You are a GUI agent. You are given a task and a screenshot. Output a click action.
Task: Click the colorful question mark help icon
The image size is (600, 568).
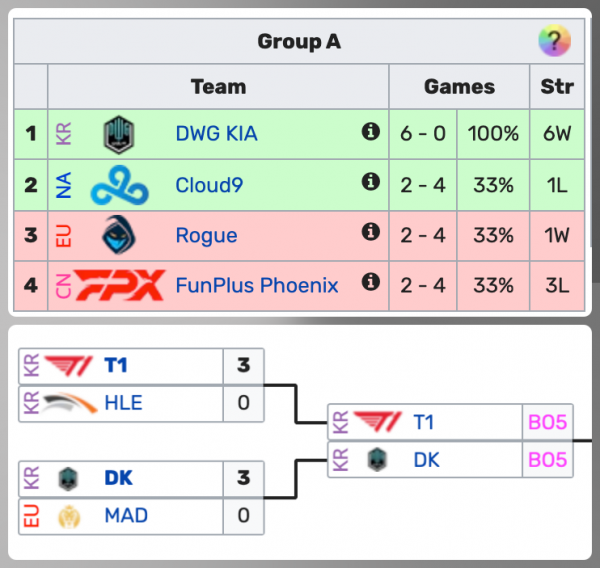[554, 42]
